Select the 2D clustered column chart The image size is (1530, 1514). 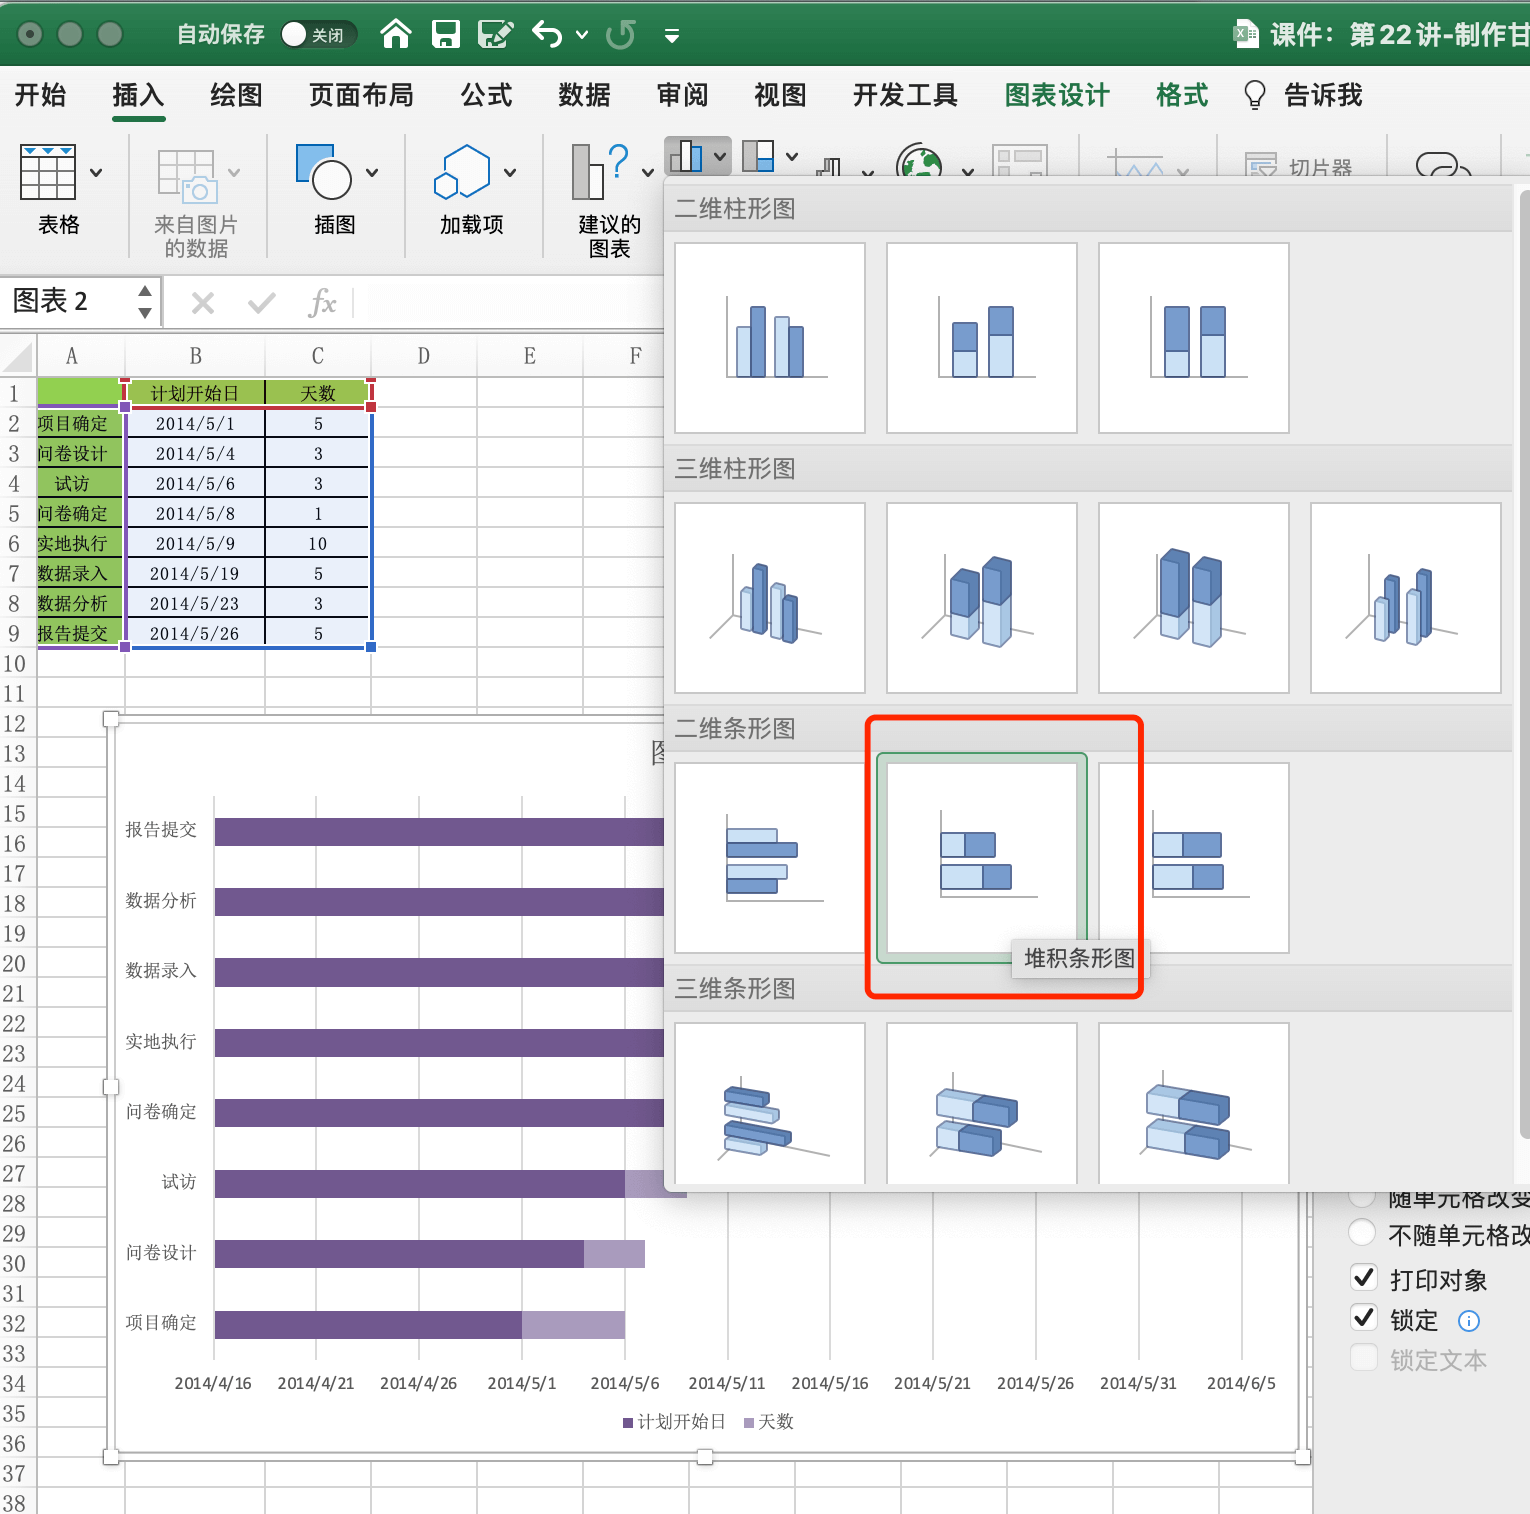point(770,338)
